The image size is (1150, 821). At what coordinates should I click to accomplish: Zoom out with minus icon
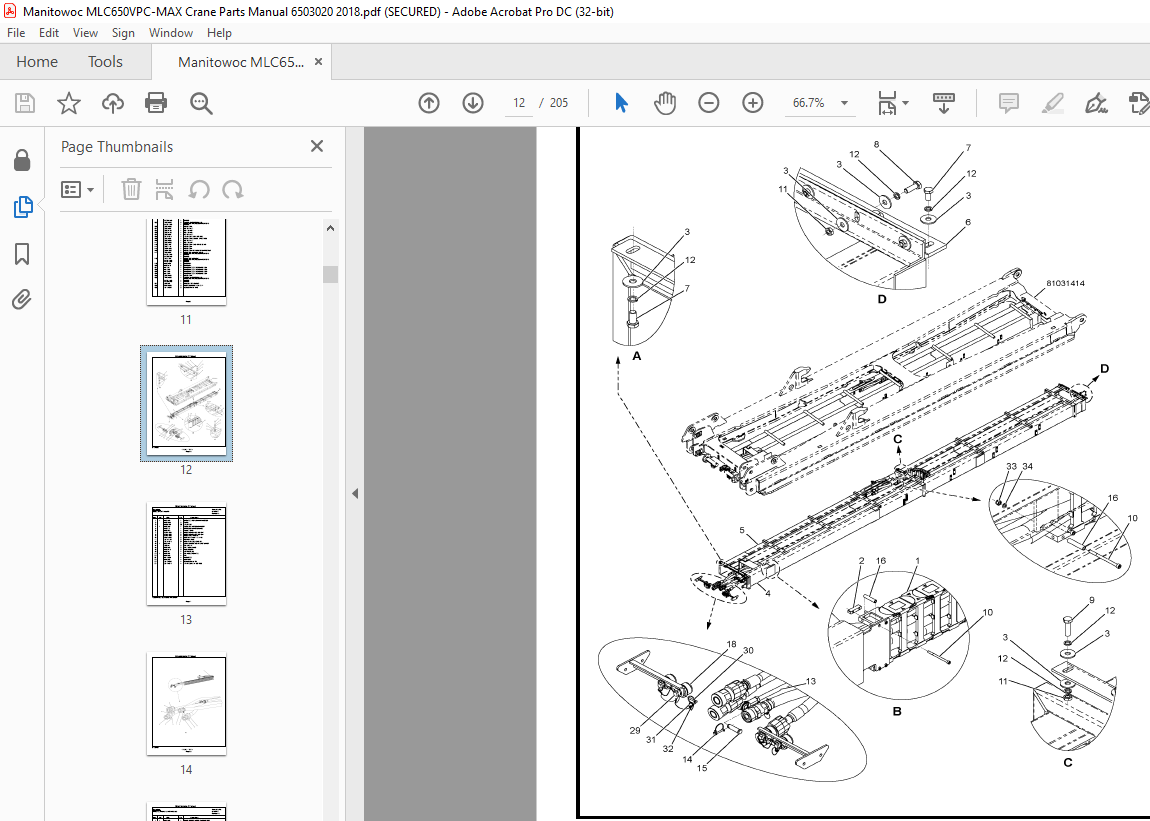point(708,103)
